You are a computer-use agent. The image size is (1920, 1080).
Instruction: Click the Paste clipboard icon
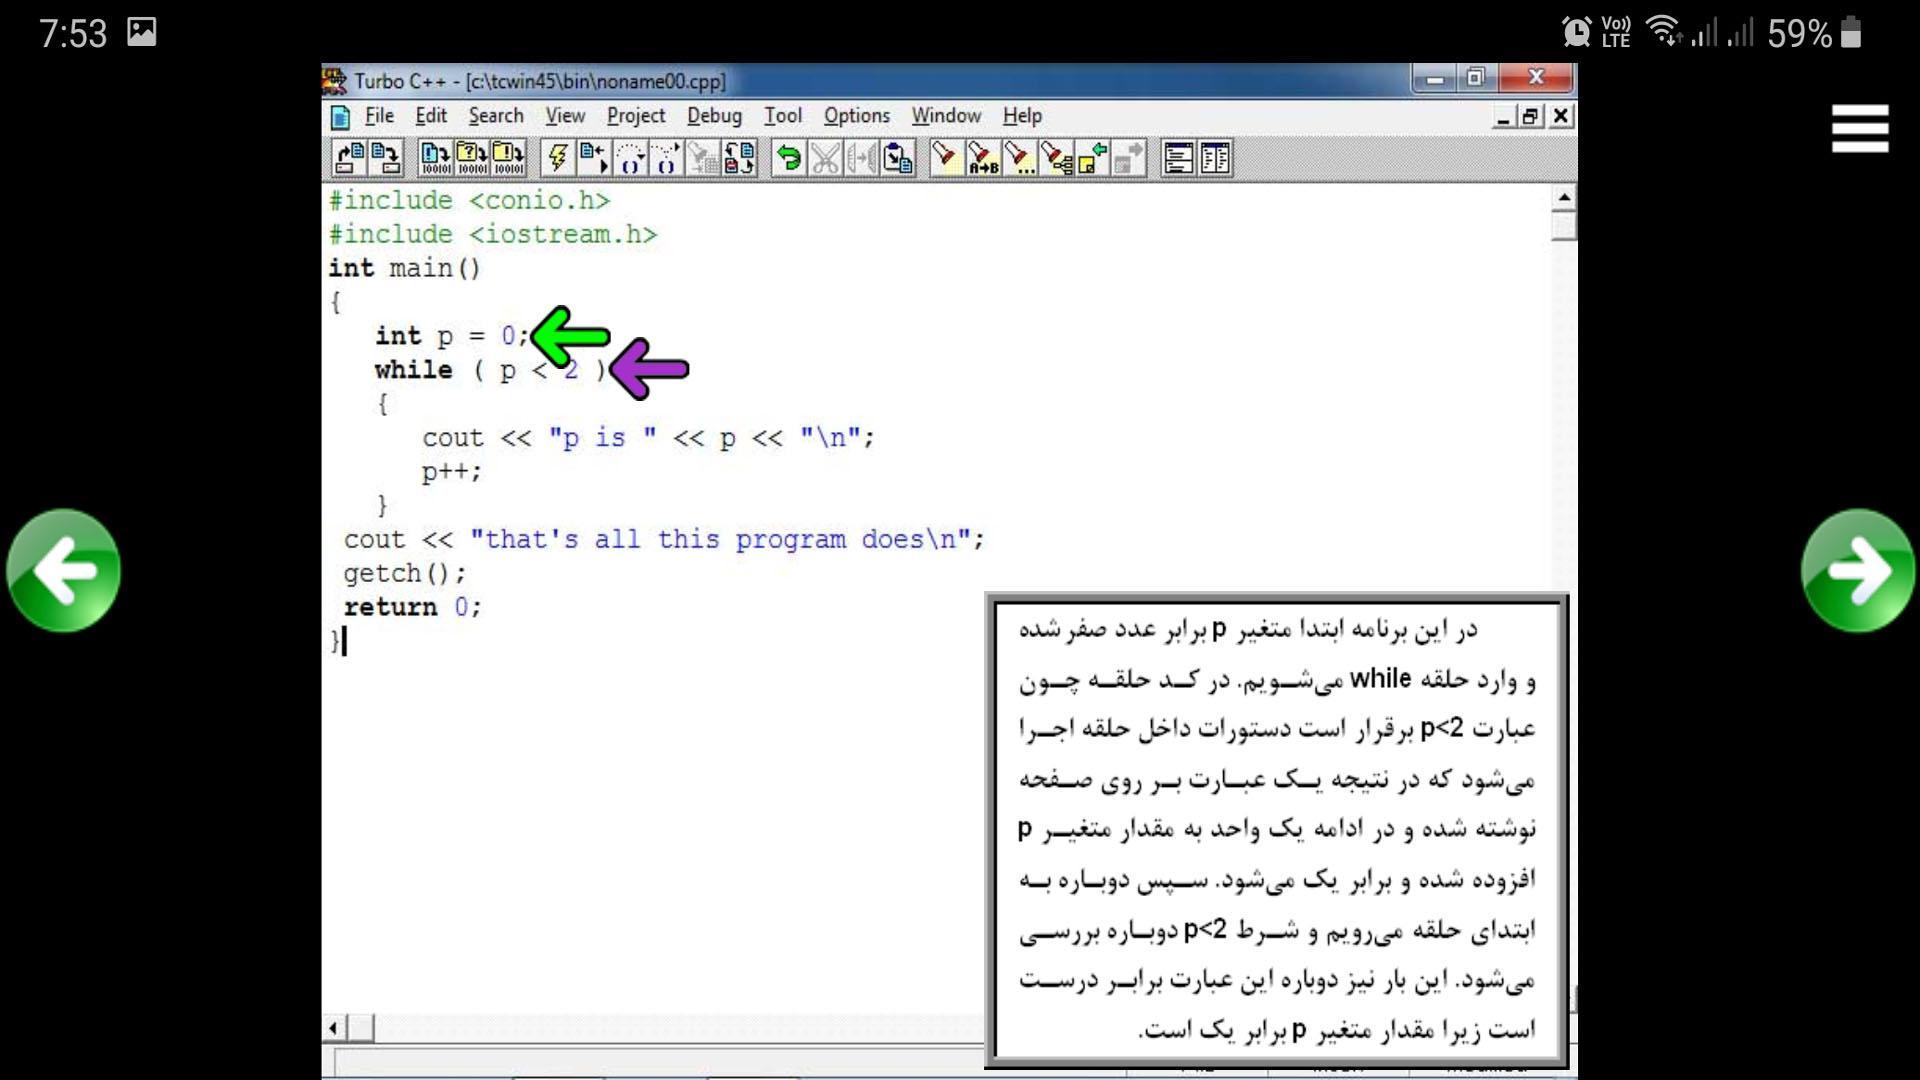click(898, 158)
